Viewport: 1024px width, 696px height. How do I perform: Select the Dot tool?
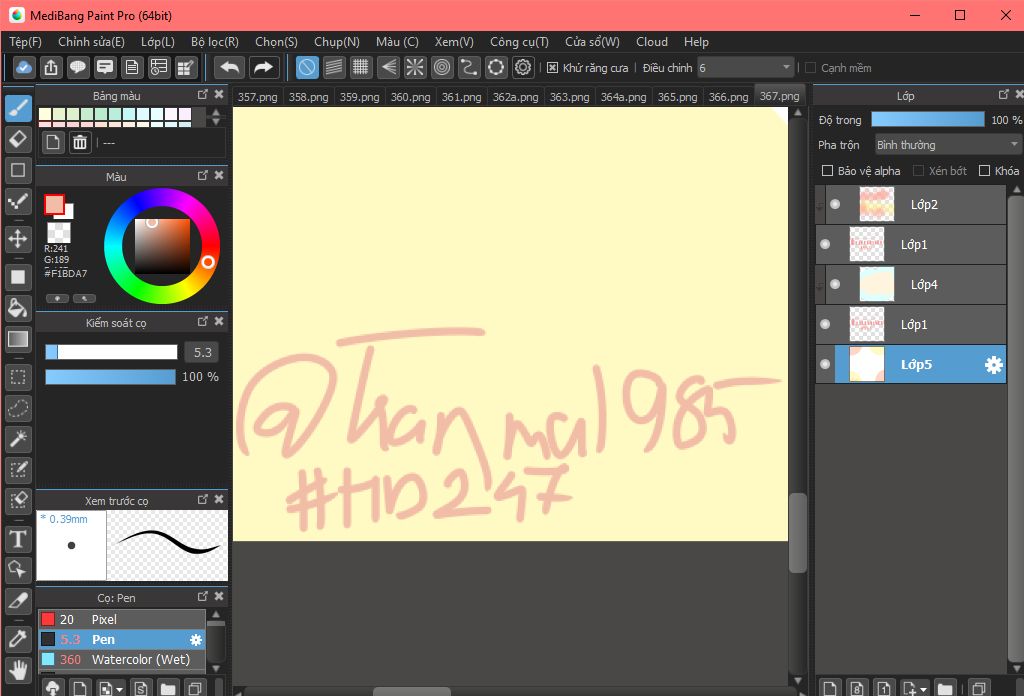pos(18,202)
